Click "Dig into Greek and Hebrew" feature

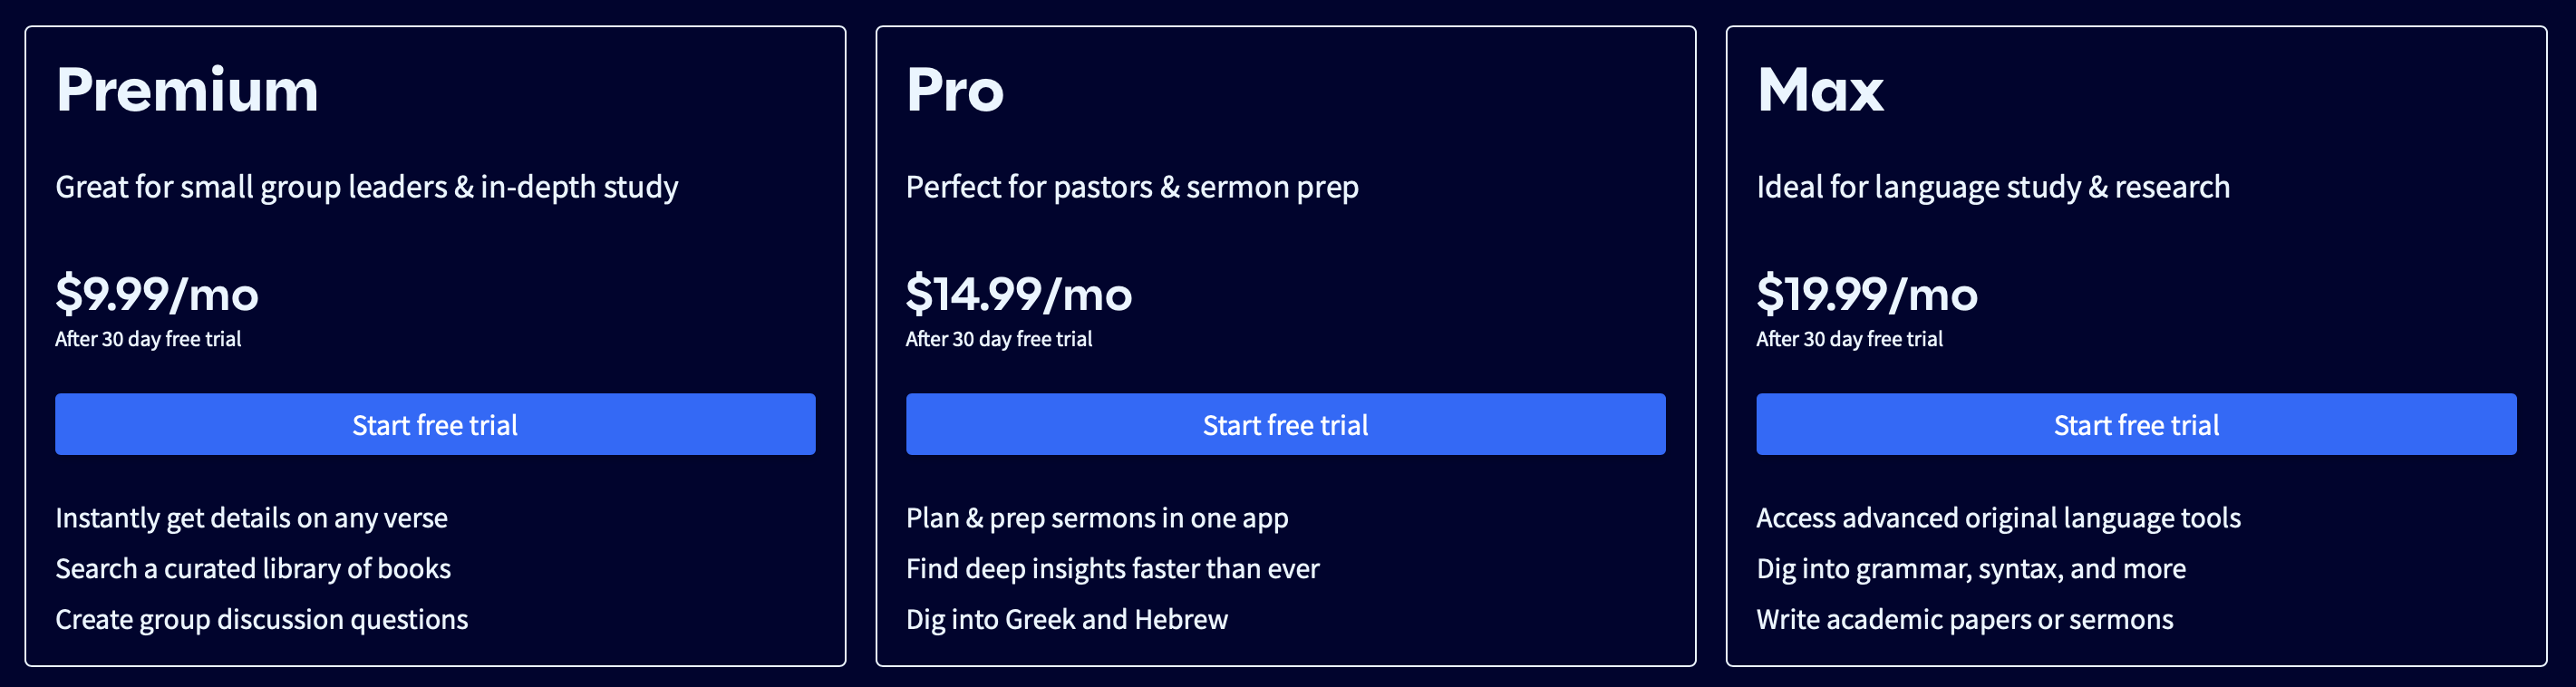(x=1066, y=620)
